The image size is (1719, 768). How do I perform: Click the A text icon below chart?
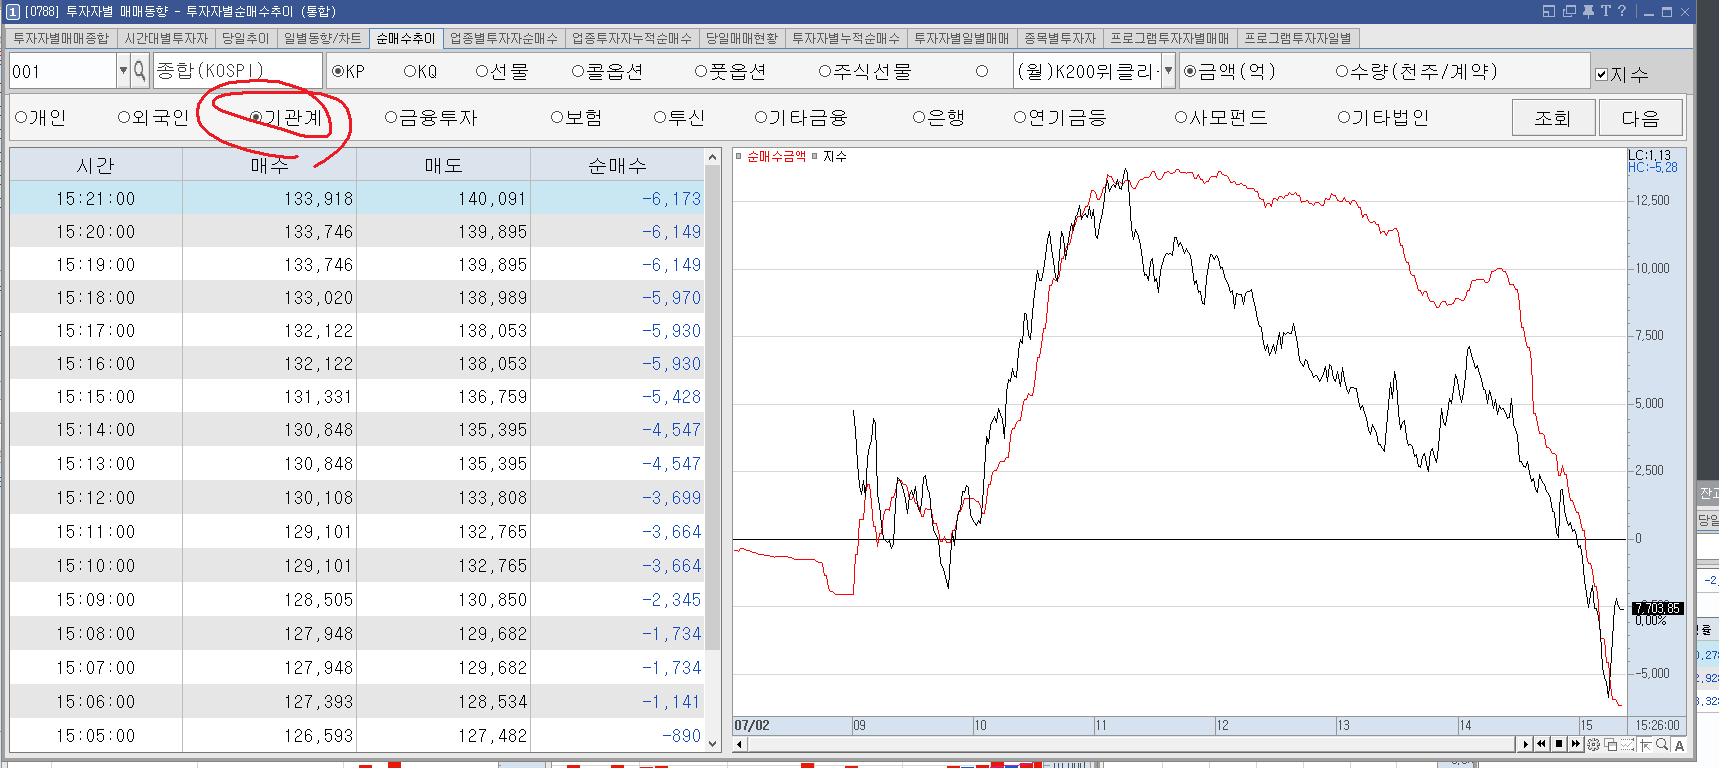coord(1679,745)
